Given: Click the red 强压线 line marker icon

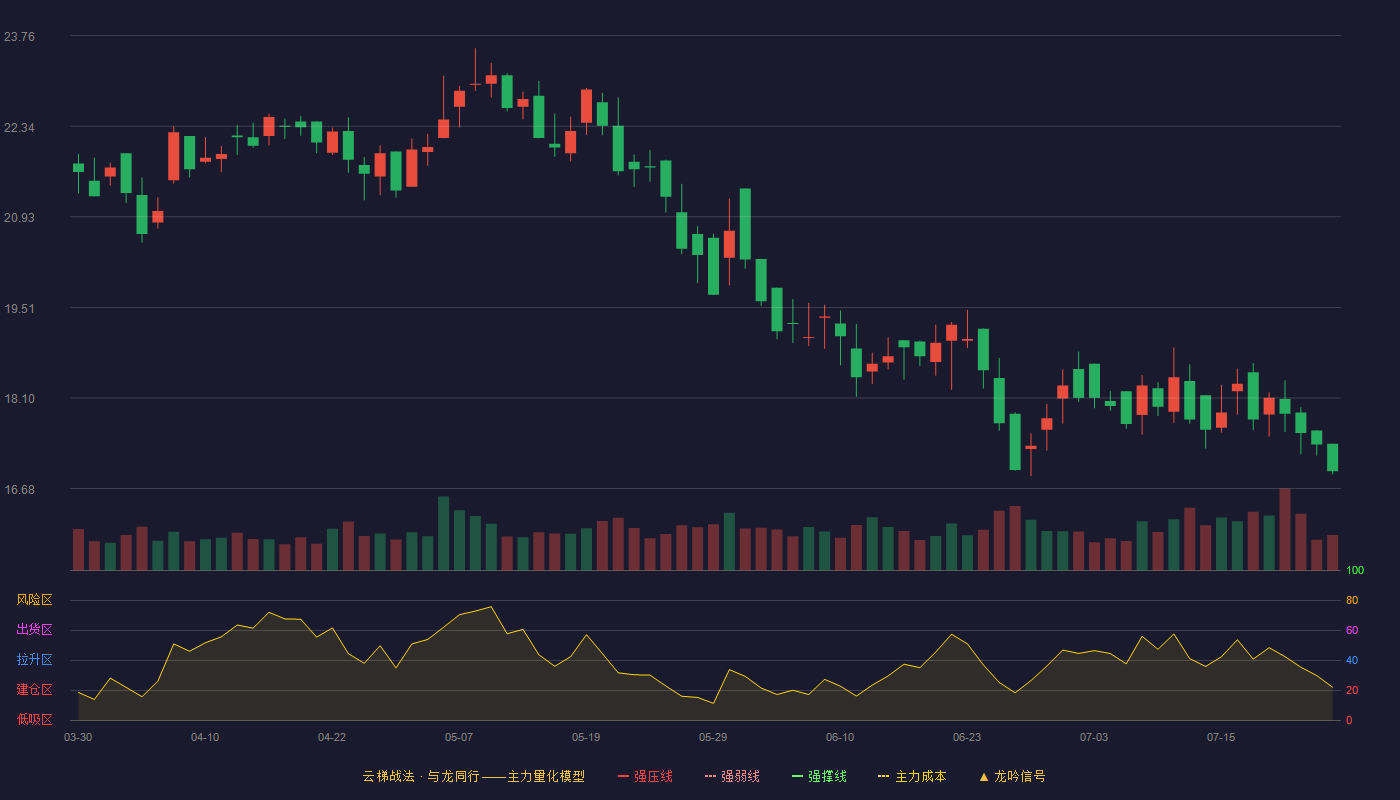Looking at the screenshot, I should [x=623, y=776].
